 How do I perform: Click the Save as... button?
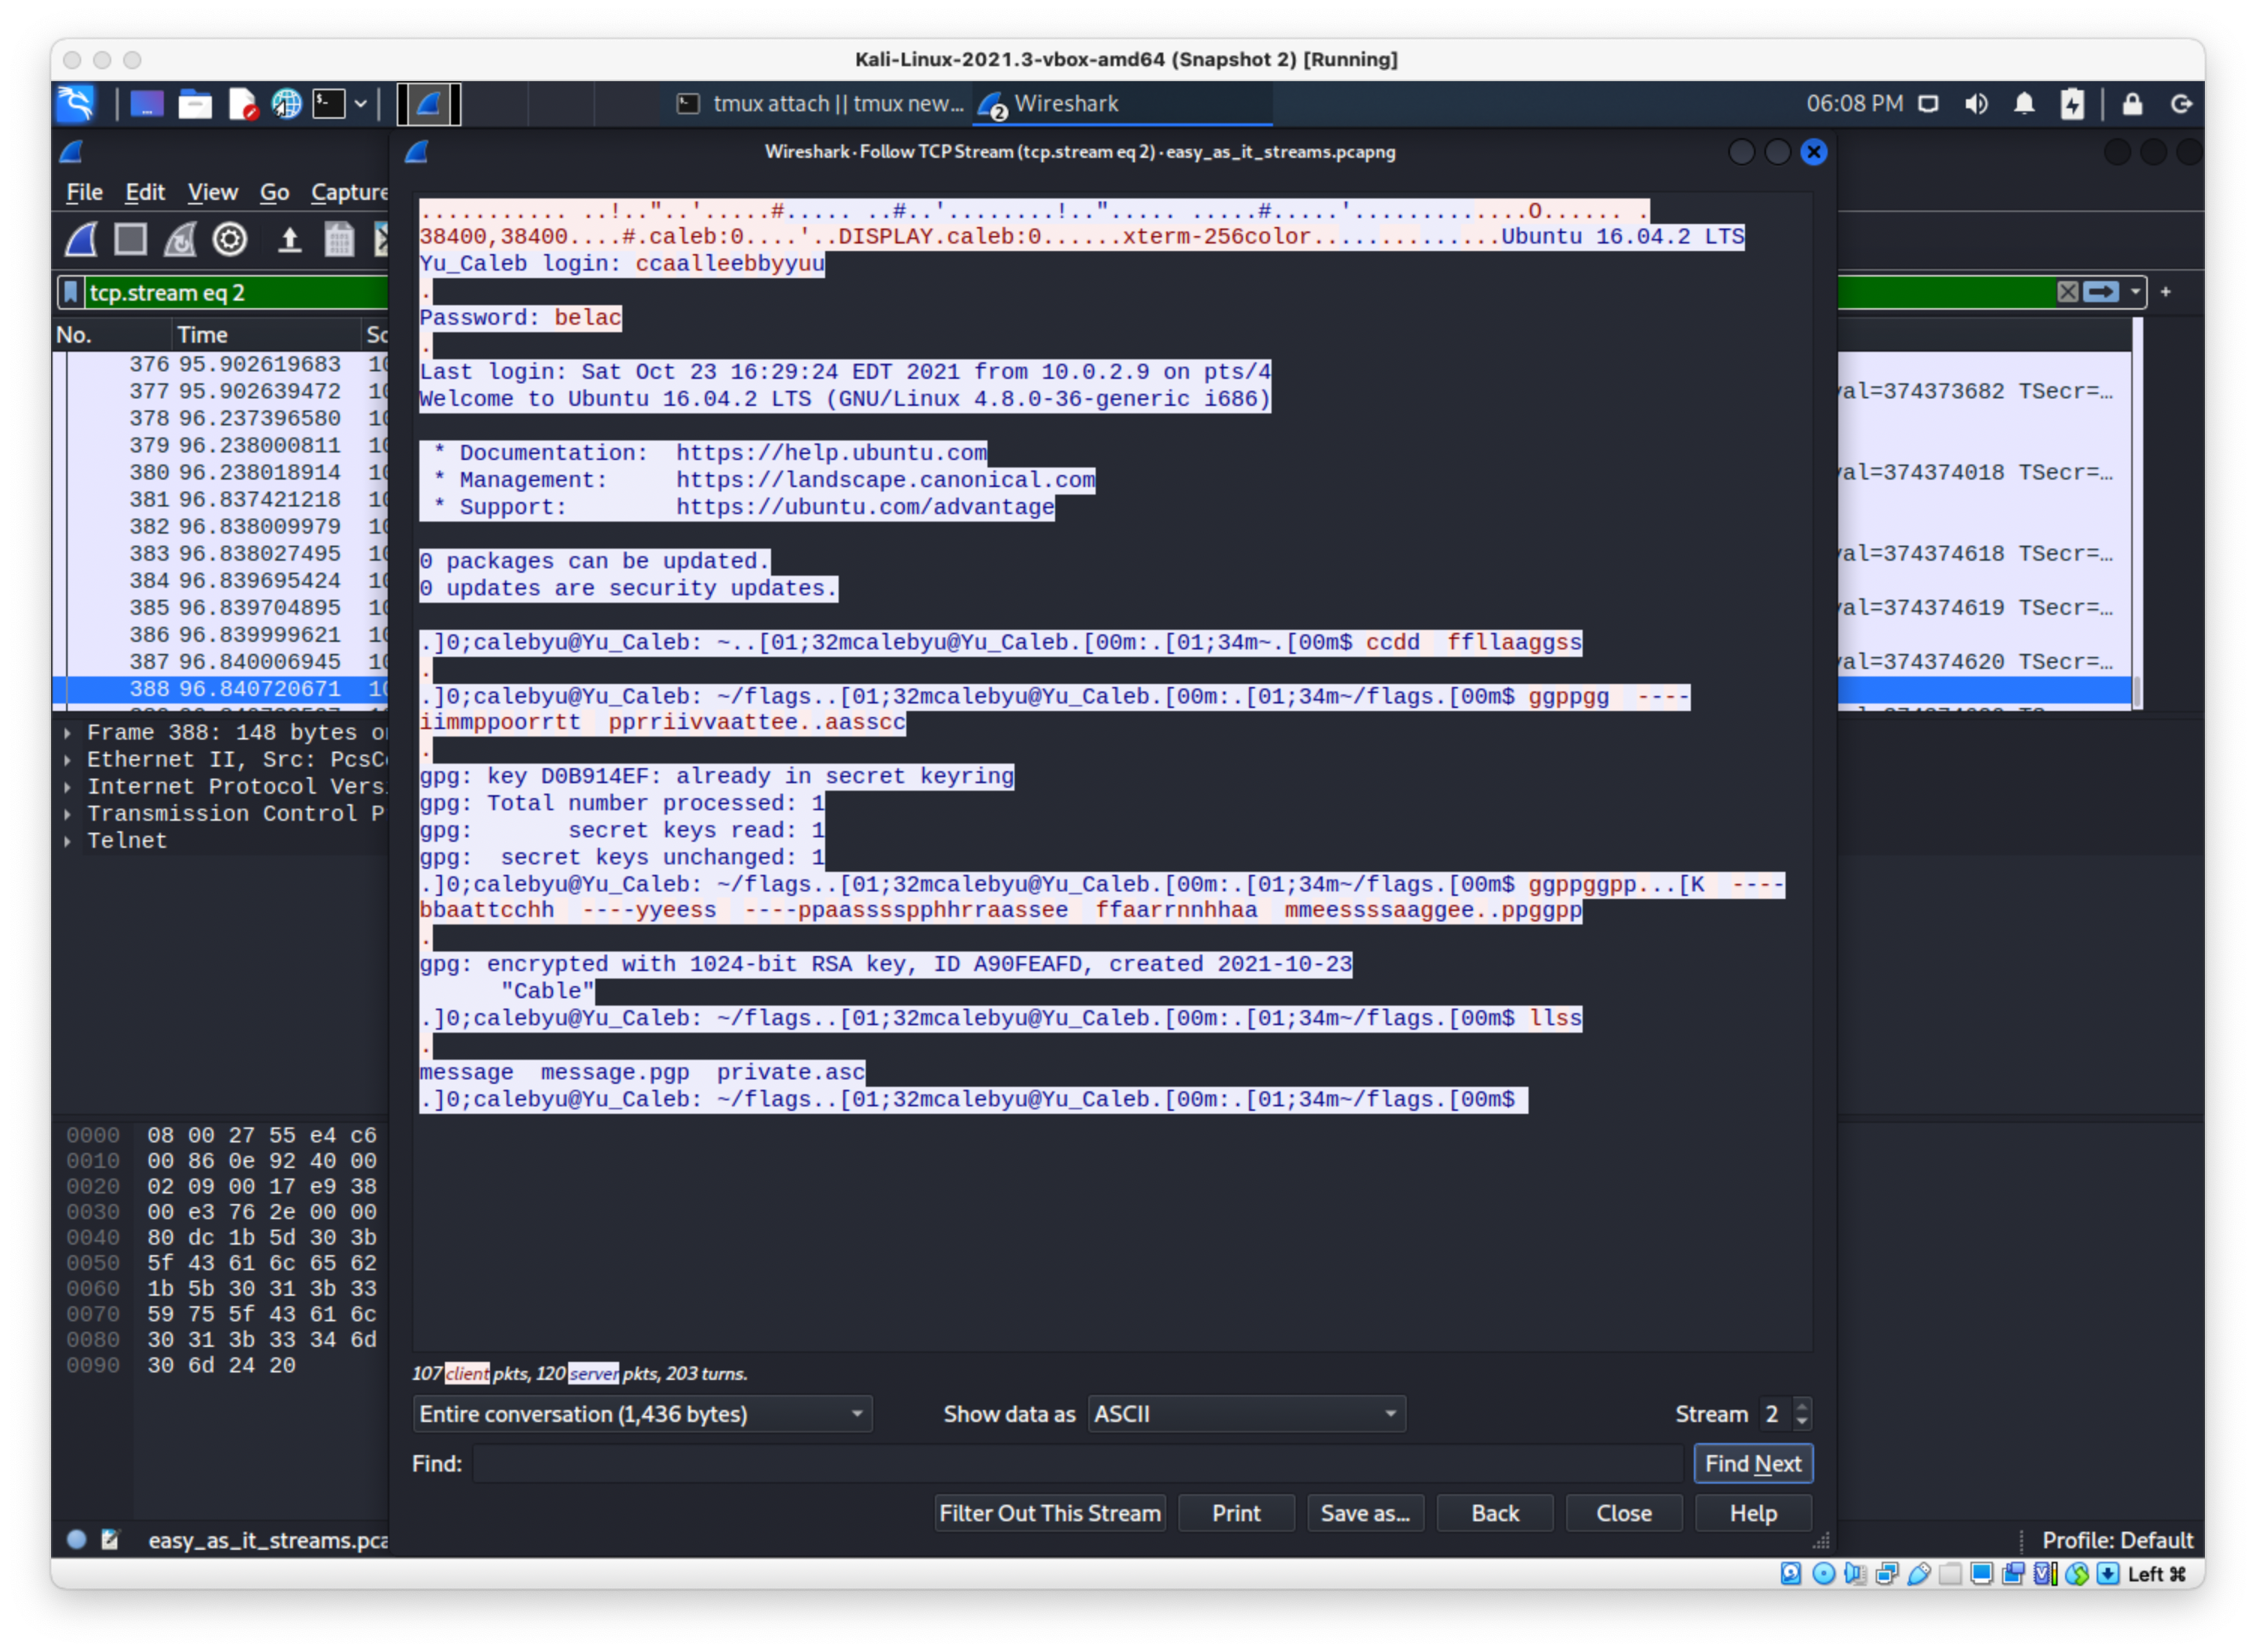point(1365,1514)
